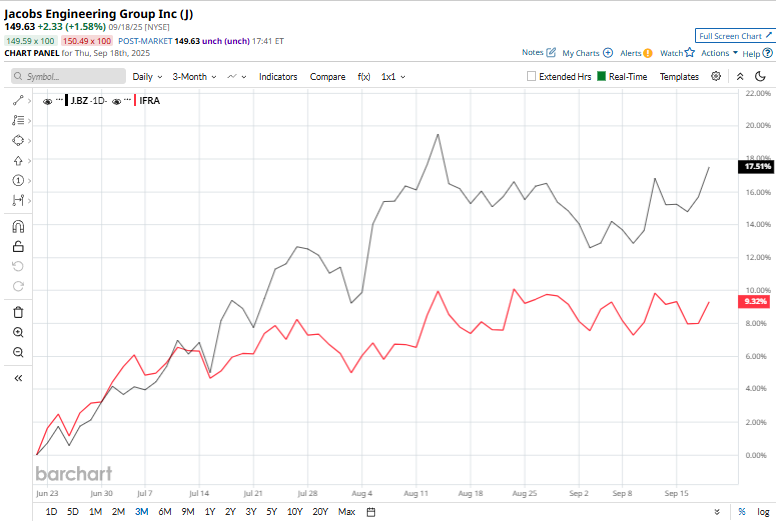Toggle the magnet snap tool
Image resolution: width=776 pixels, height=531 pixels.
[x=18, y=227]
